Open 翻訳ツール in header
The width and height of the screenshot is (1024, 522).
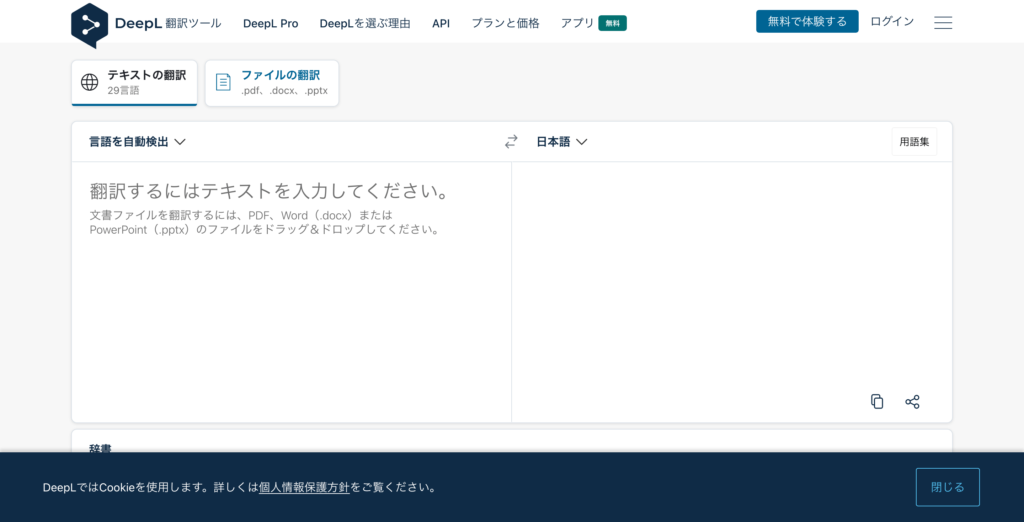tap(193, 24)
